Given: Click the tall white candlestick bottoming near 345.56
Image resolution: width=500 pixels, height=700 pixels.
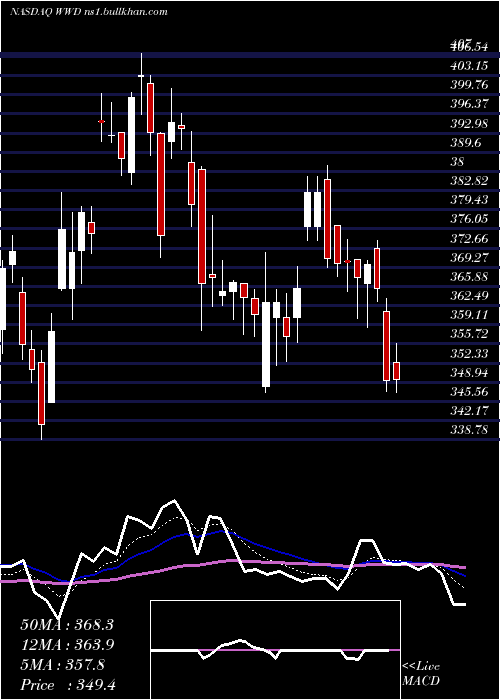Looking at the screenshot, I should (x=266, y=344).
